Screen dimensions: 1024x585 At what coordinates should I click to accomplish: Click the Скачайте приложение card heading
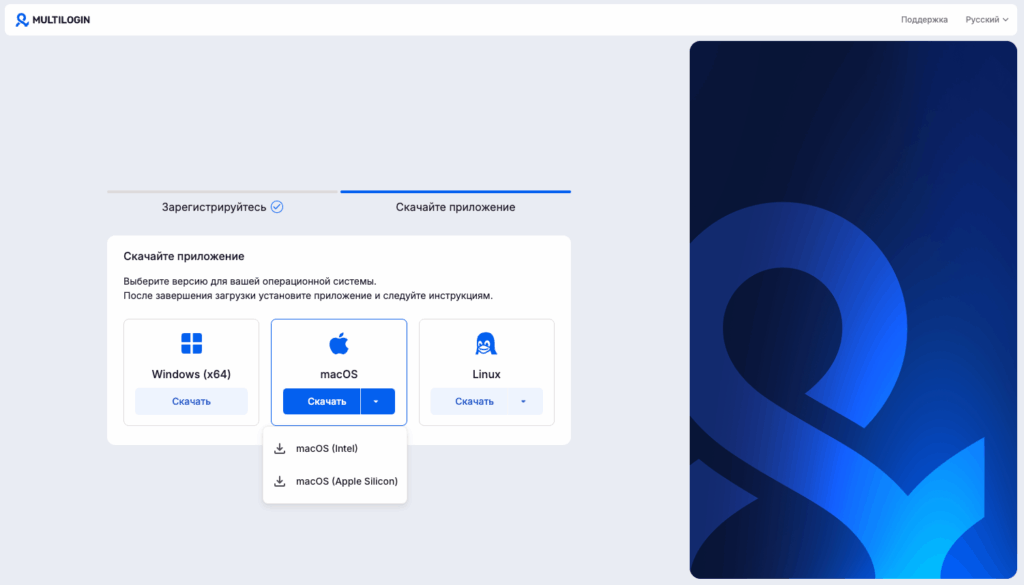click(x=184, y=257)
